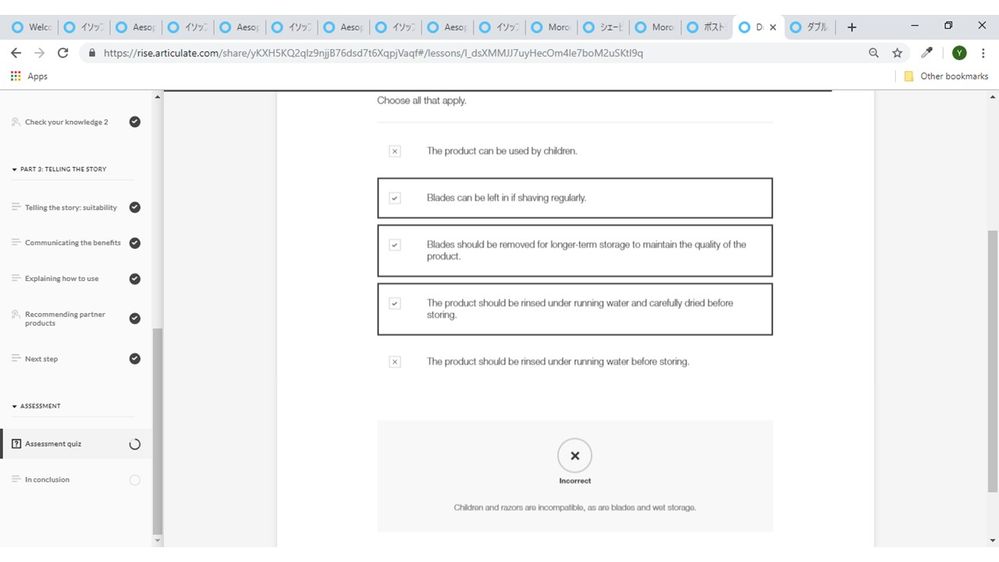Go back using the browser back arrow

(x=16, y=53)
